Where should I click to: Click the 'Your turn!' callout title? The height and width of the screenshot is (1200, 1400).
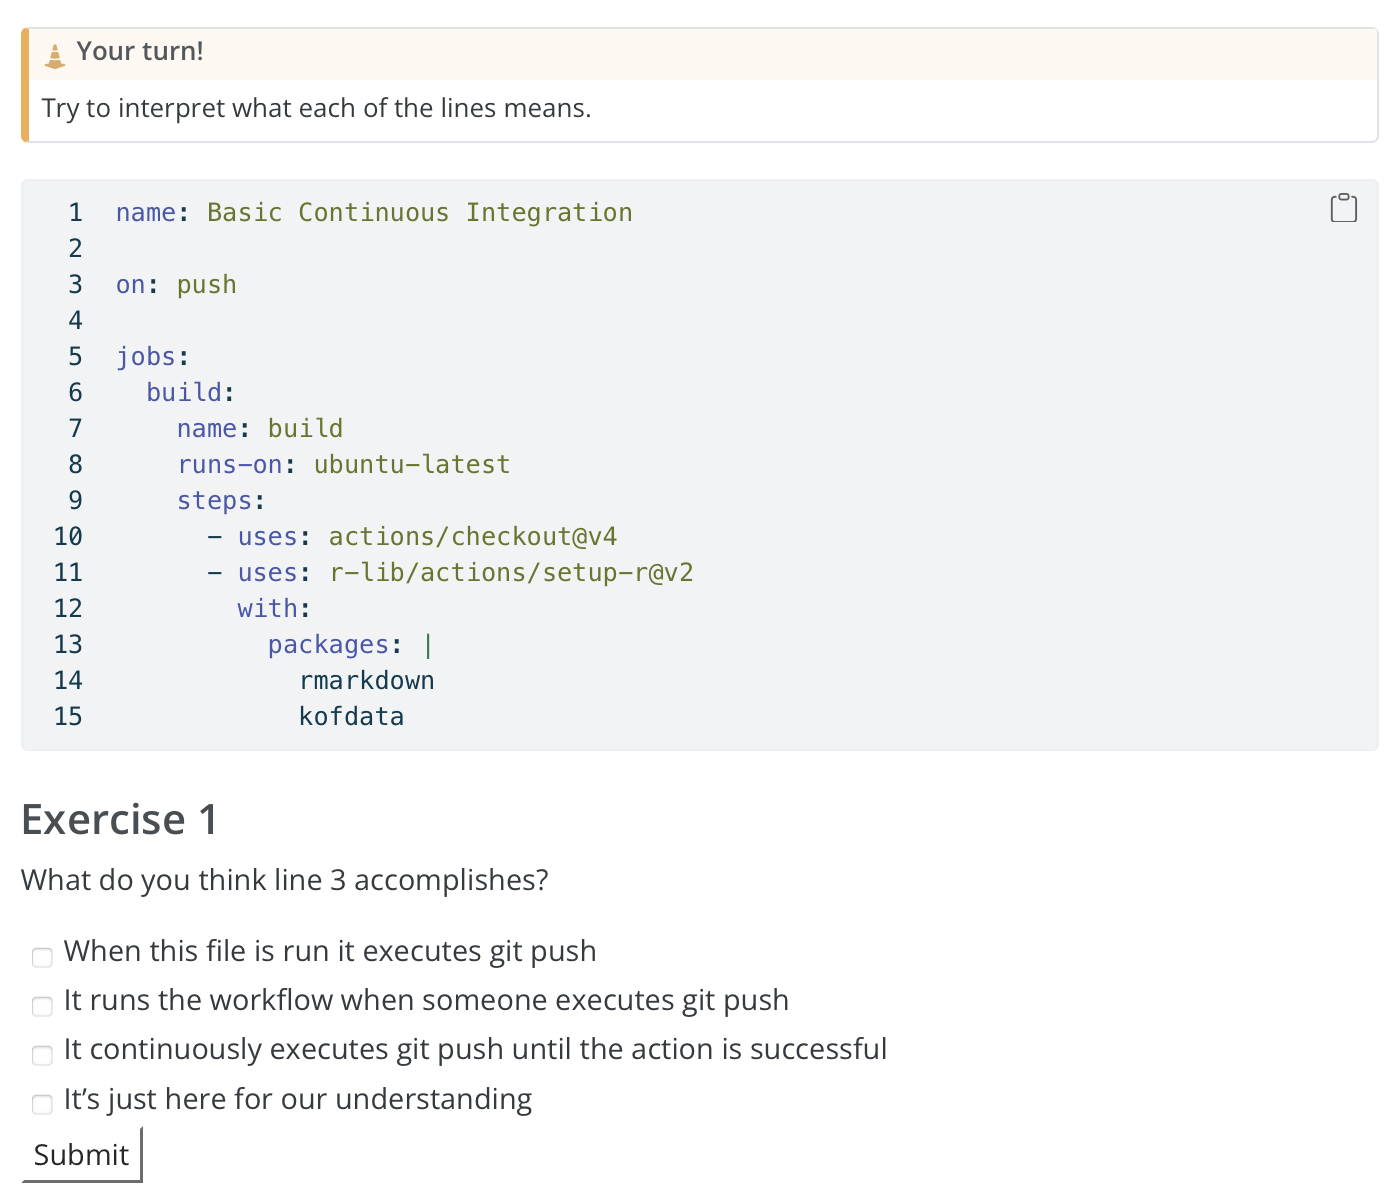pos(140,52)
